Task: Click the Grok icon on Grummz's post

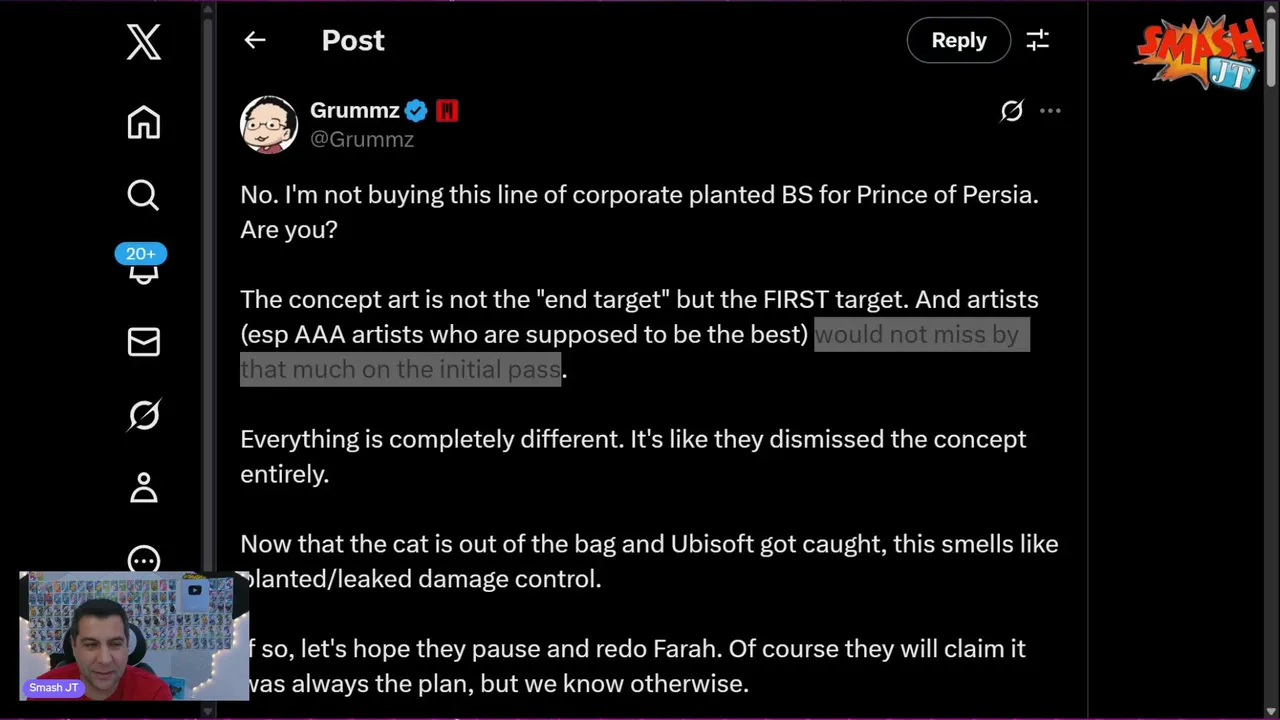Action: (x=1011, y=111)
